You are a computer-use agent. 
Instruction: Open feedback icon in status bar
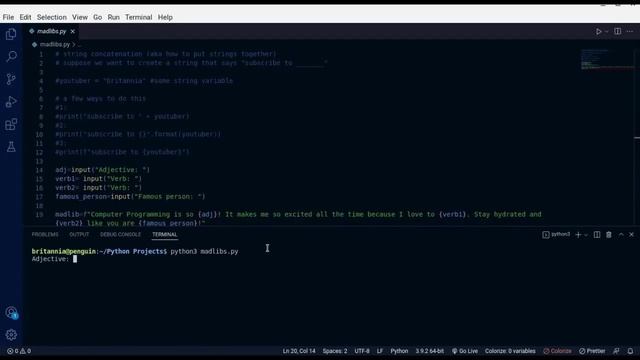click(616, 351)
